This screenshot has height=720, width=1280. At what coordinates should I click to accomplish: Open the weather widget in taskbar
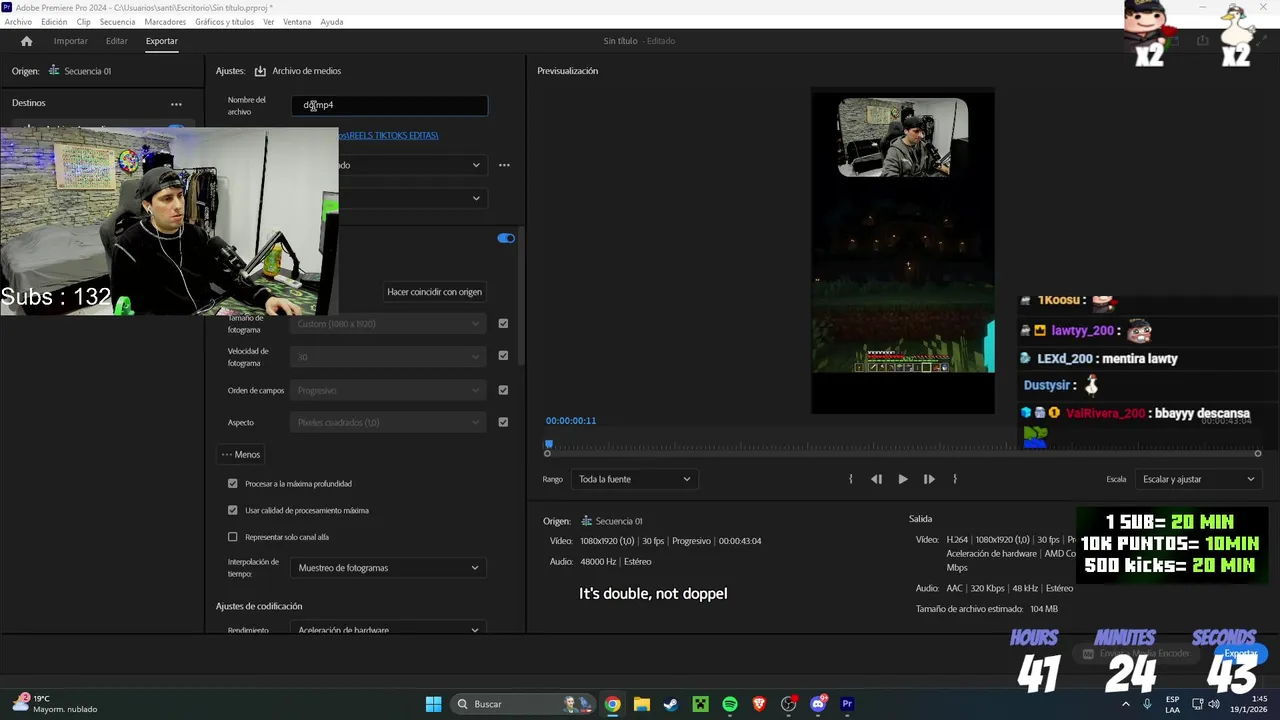coord(55,704)
